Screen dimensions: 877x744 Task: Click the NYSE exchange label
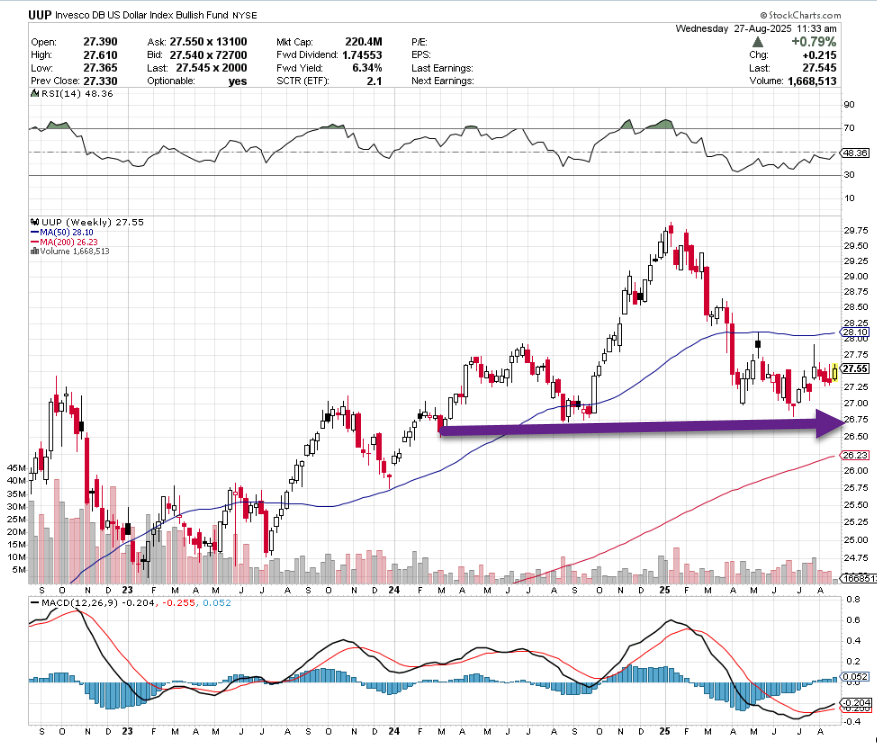pos(244,16)
